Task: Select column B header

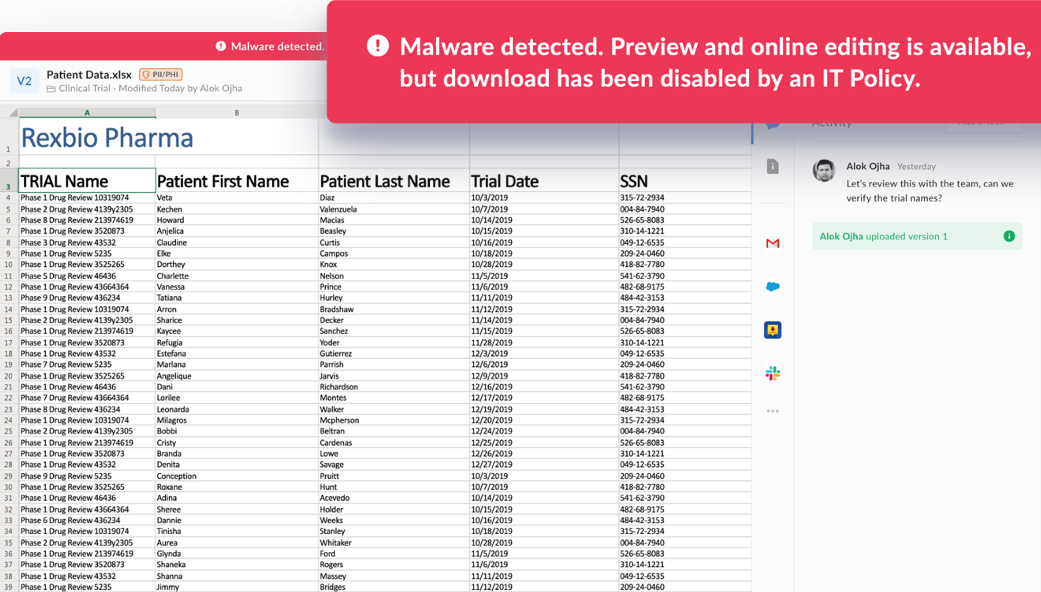Action: click(237, 113)
